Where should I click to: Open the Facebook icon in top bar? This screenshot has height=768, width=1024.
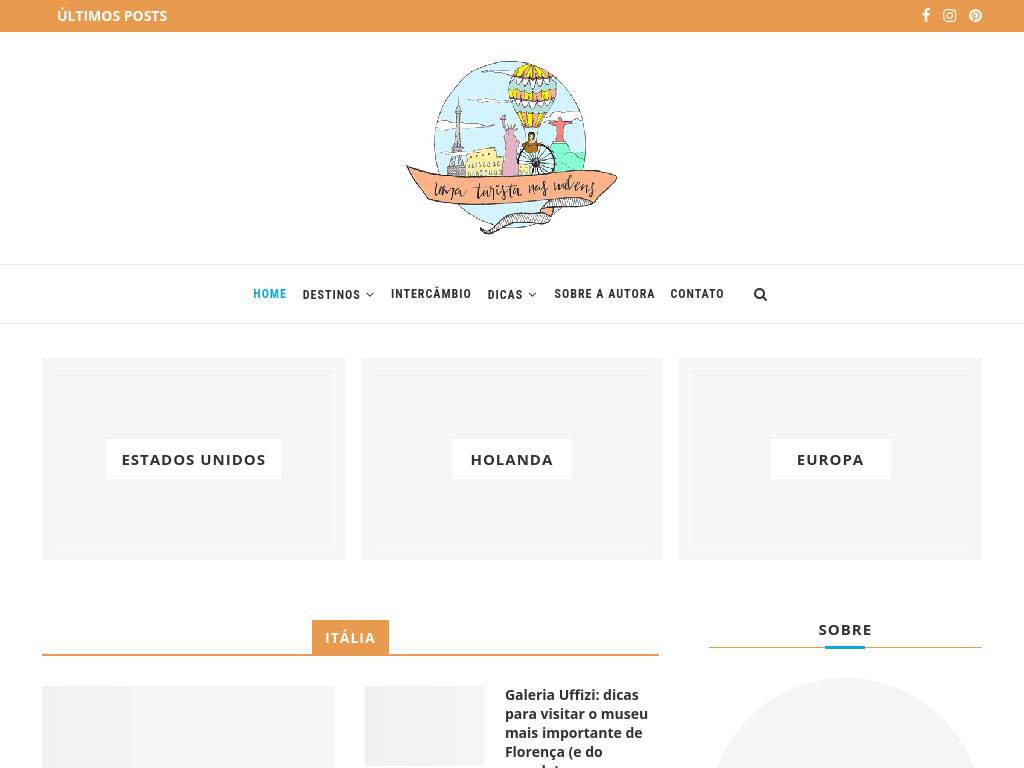pos(925,16)
